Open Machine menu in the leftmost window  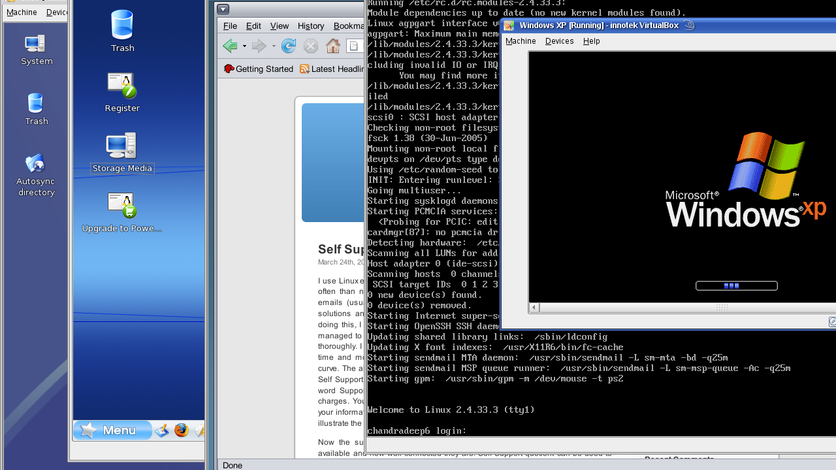(22, 12)
